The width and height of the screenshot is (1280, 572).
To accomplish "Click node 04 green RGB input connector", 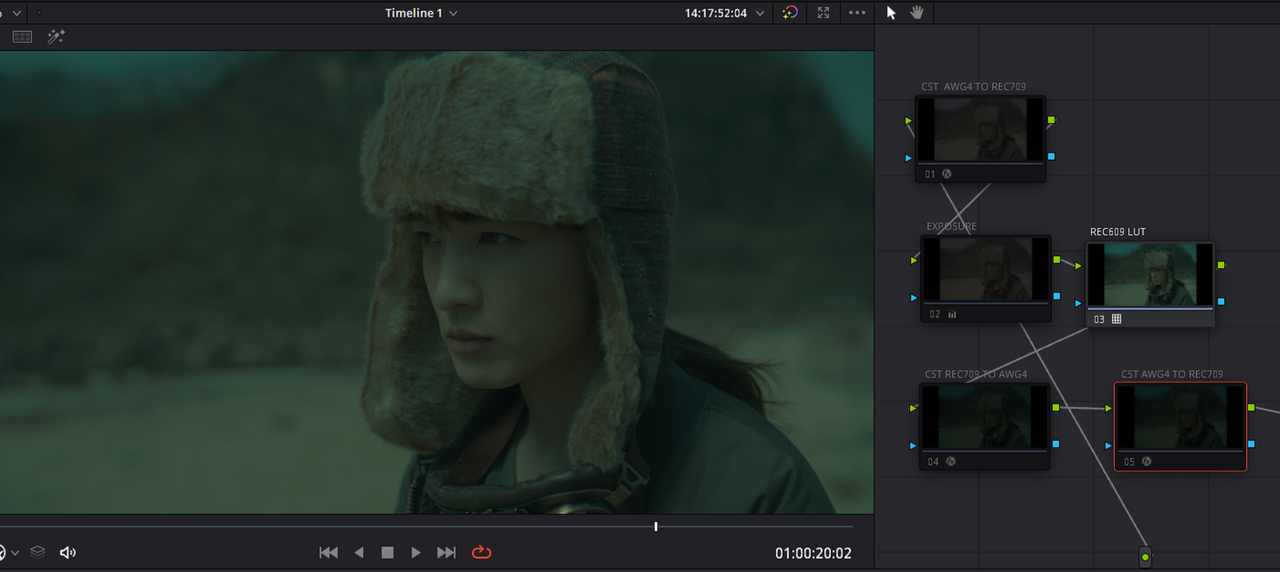I will 913,408.
